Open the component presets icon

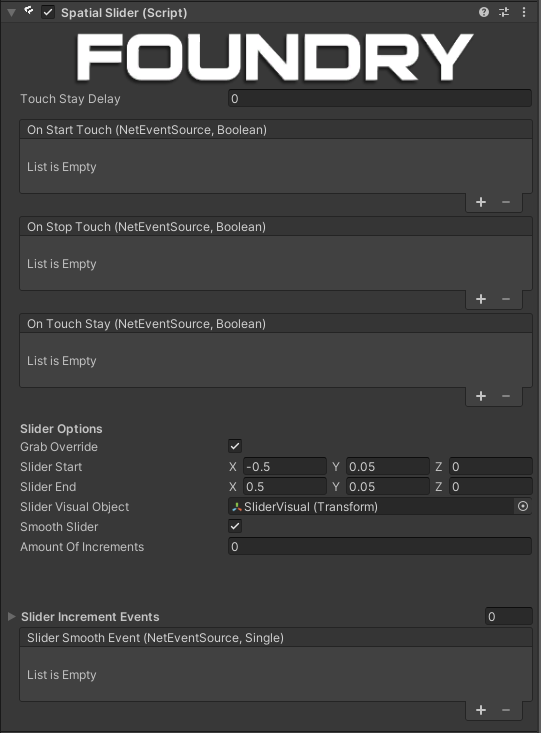504,12
